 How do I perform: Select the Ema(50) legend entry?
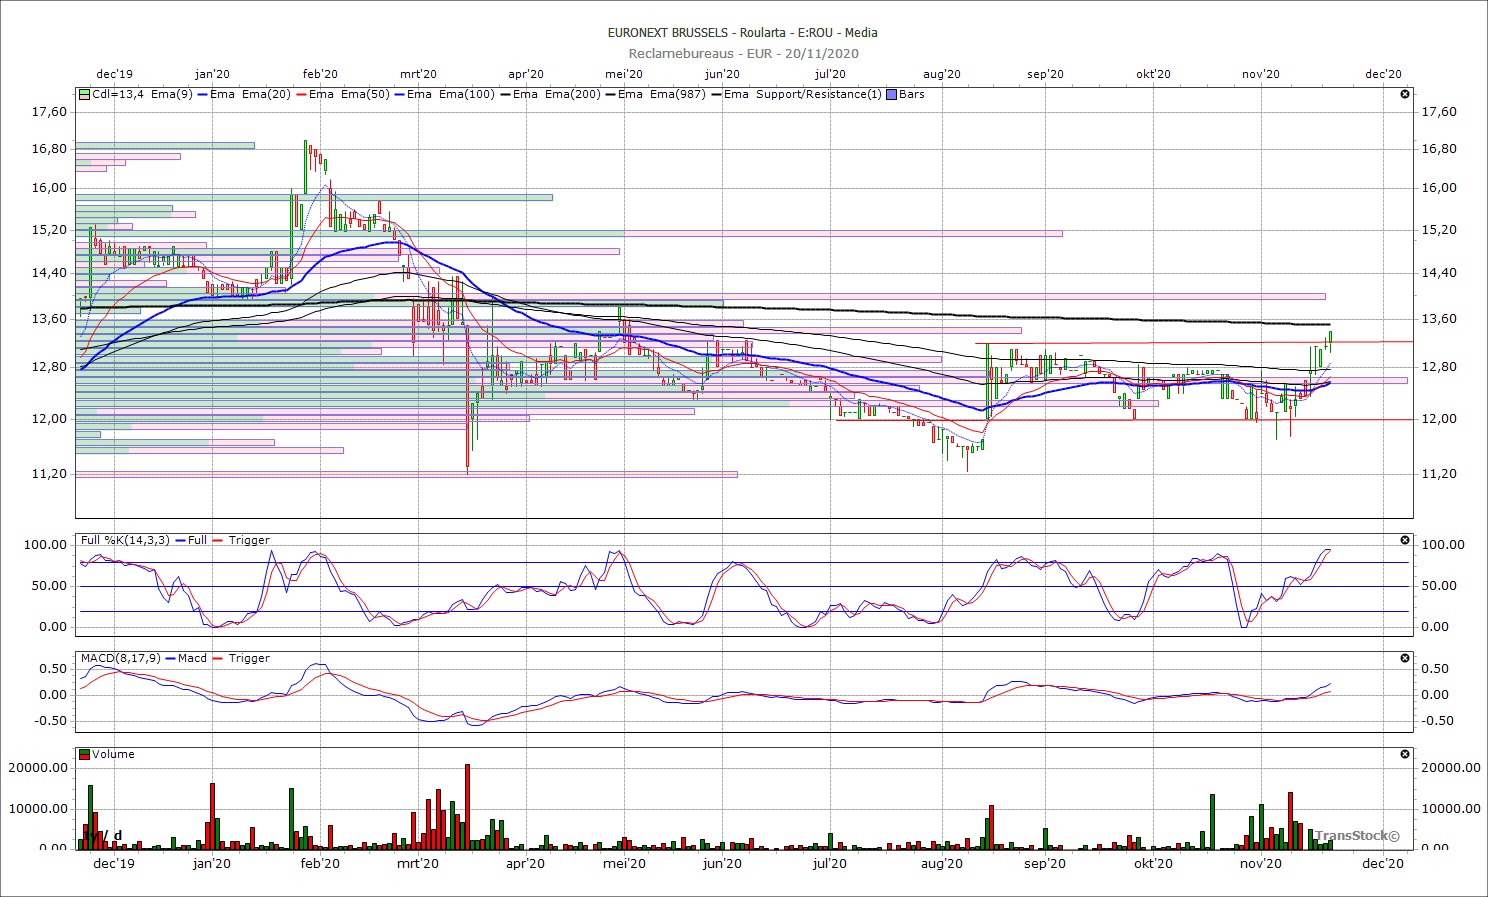tap(366, 94)
